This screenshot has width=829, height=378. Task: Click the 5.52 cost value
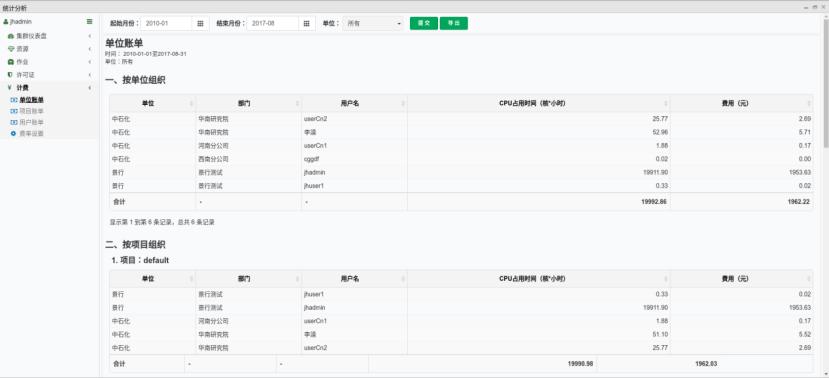[805, 335]
